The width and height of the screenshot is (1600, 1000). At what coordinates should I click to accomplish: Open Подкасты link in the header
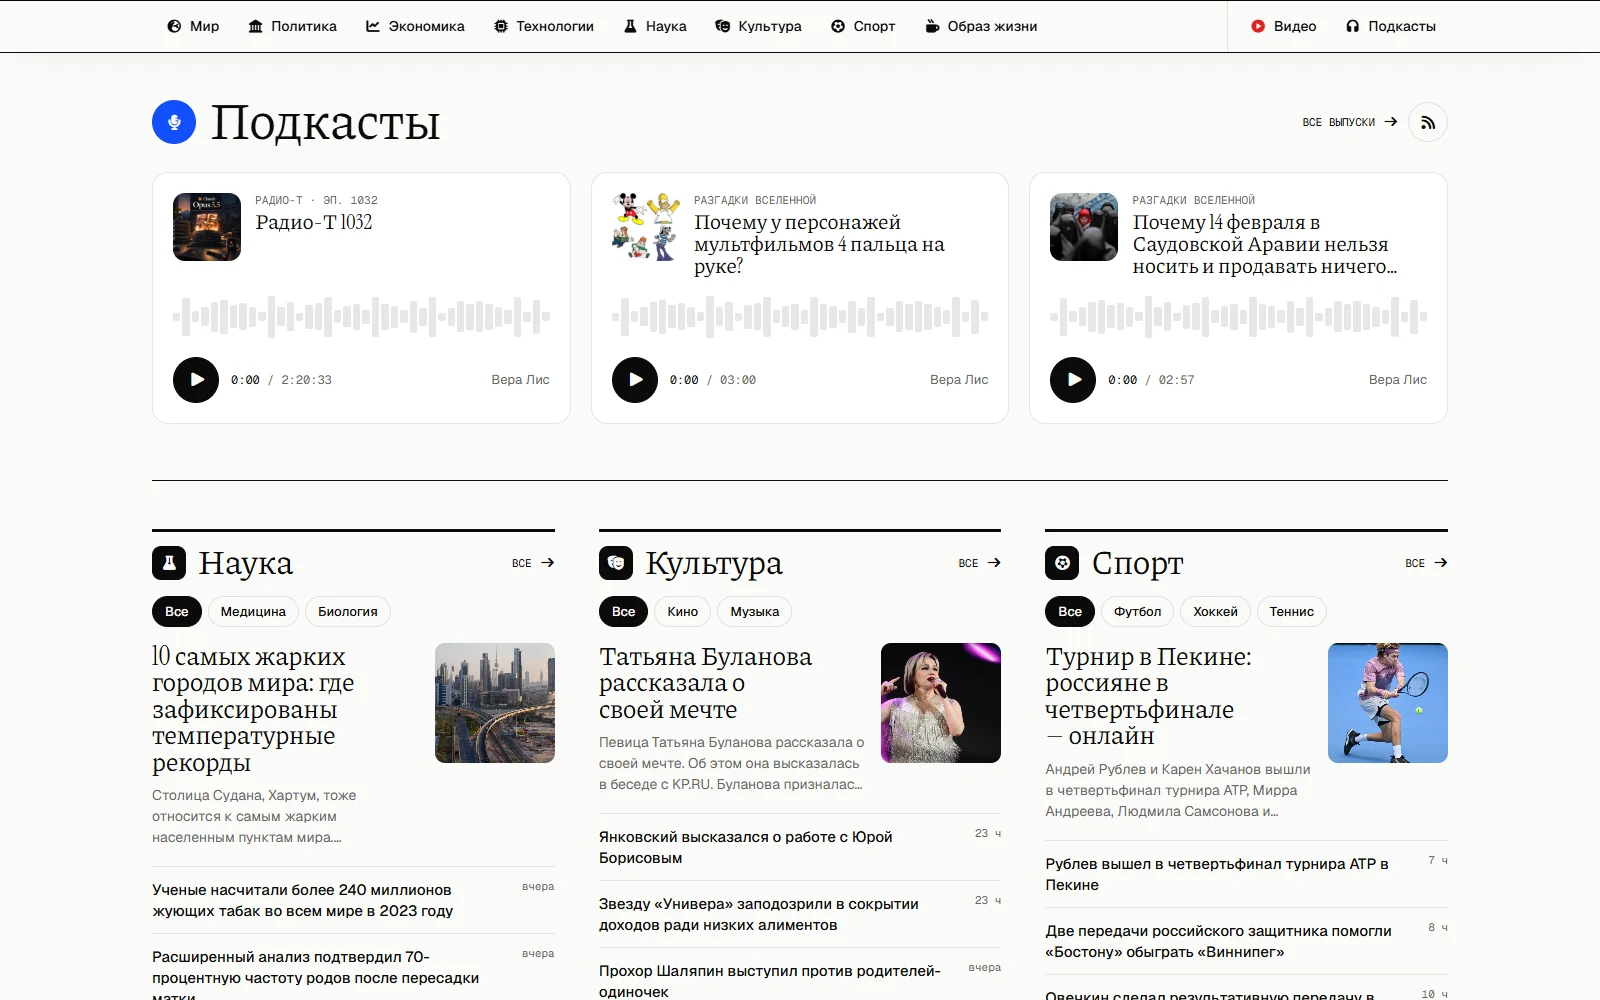(1390, 26)
